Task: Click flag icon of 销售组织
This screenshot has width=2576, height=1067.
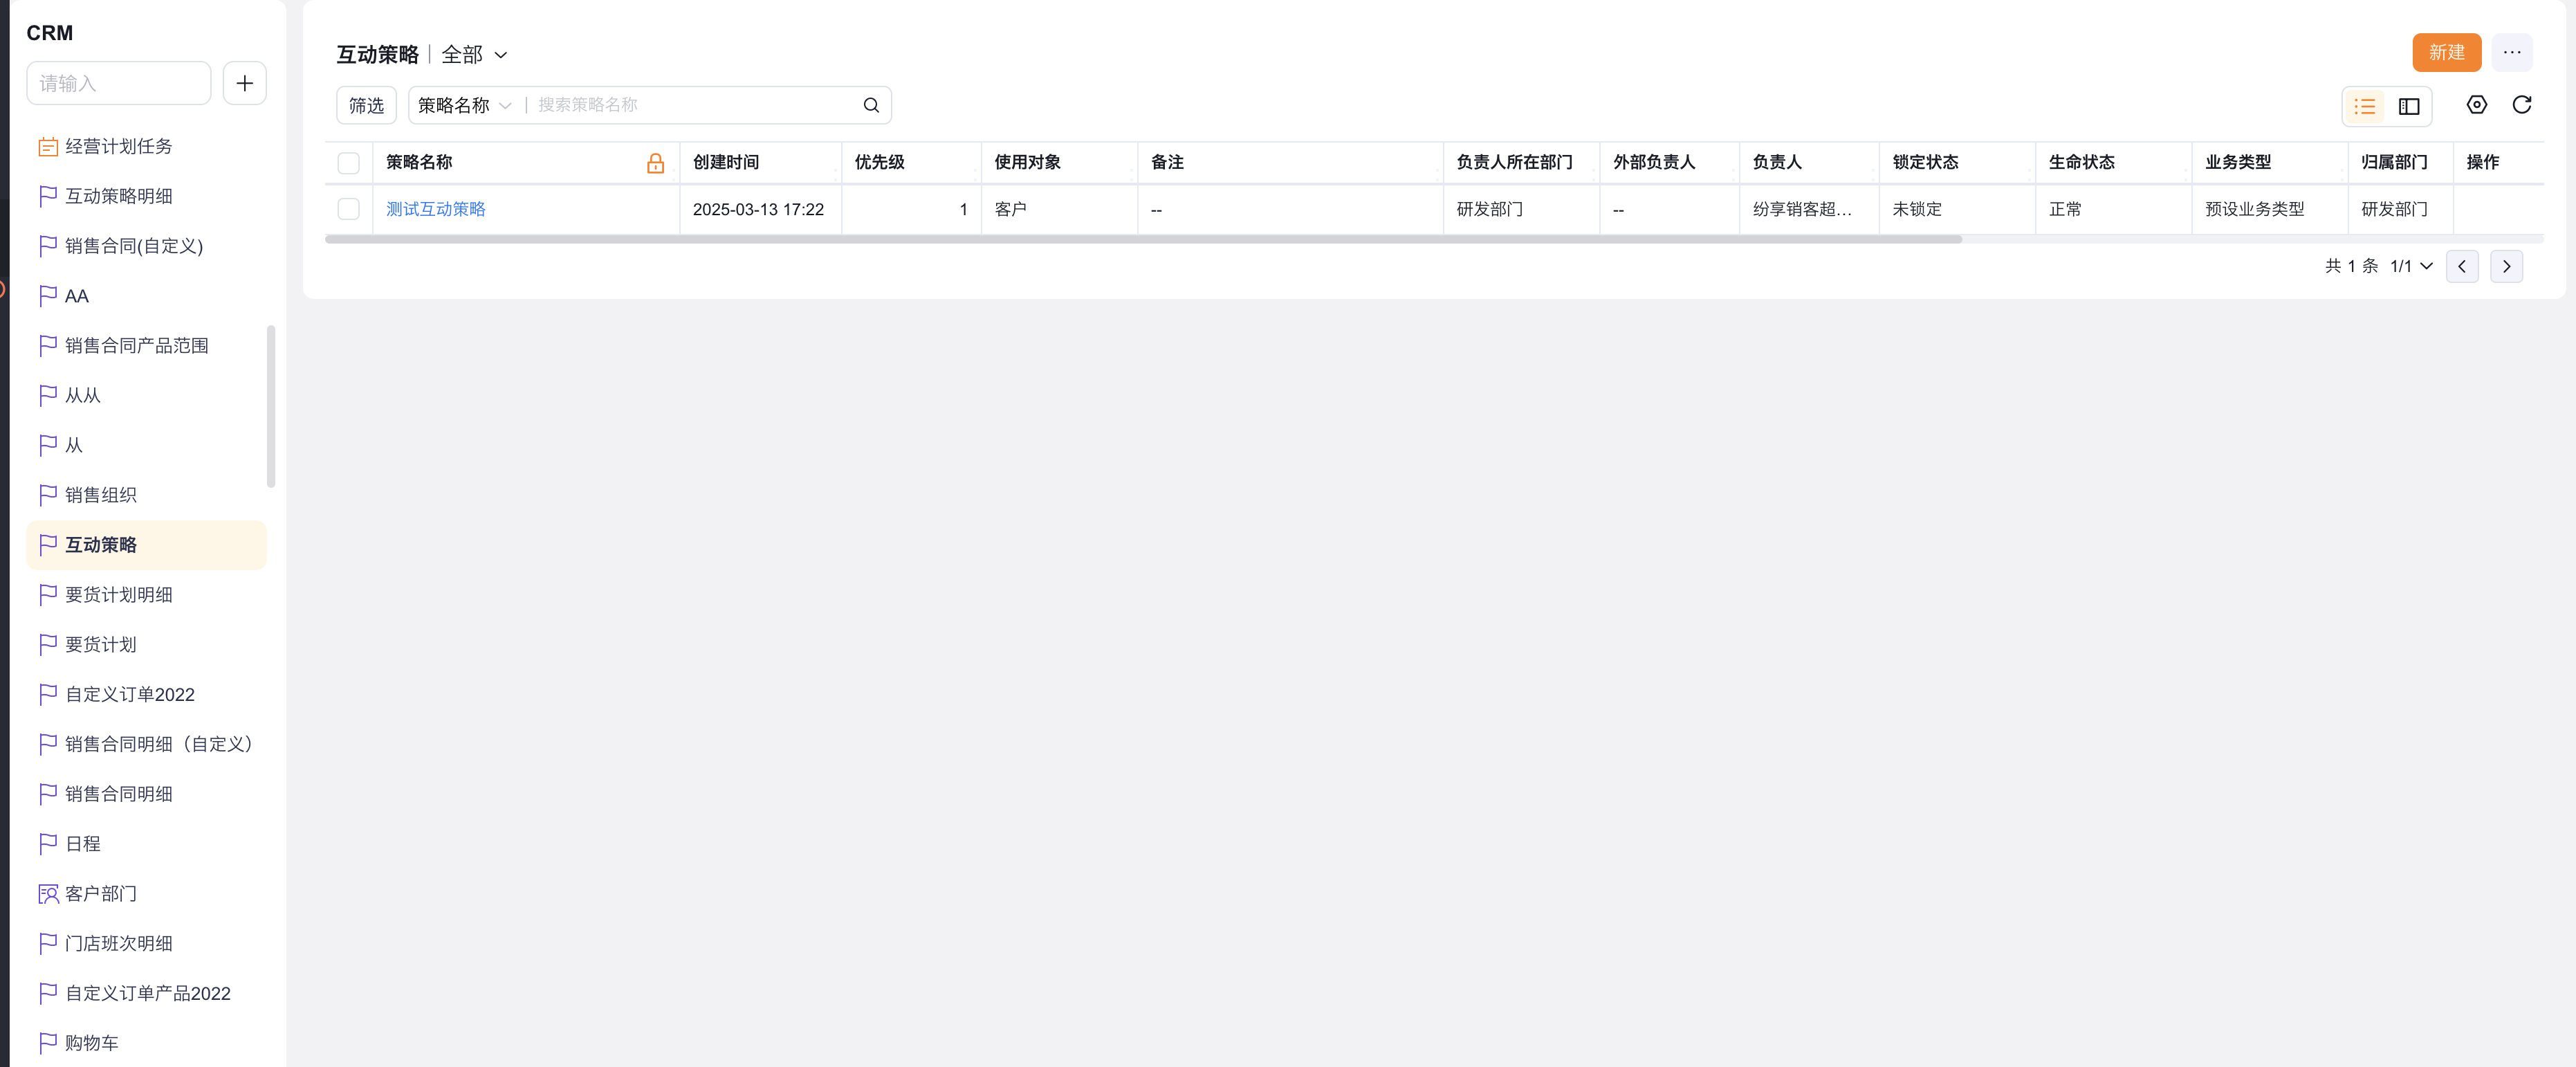Action: coord(47,495)
